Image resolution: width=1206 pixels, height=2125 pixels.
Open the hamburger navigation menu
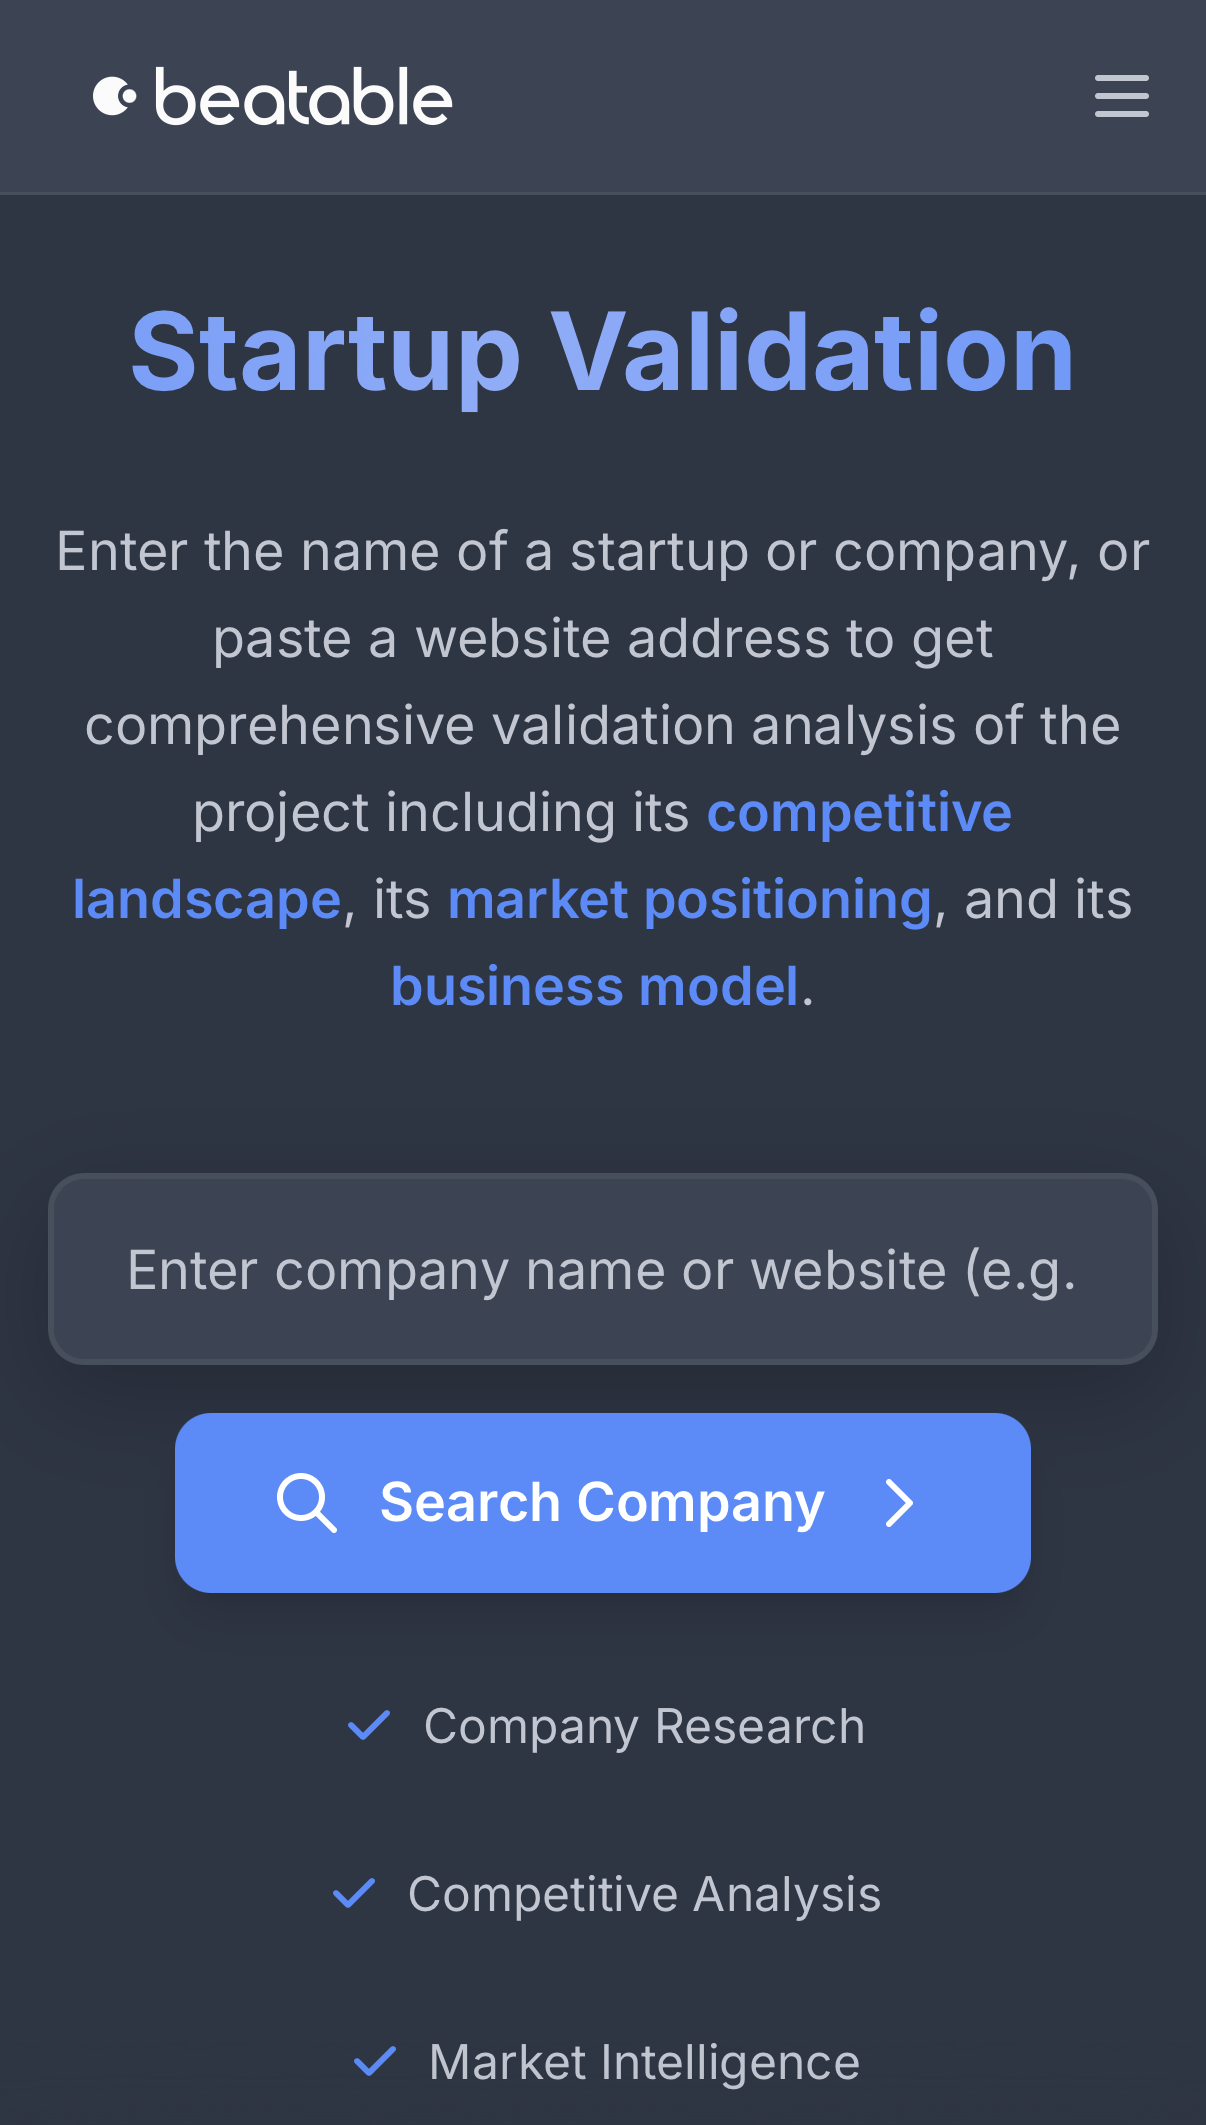tap(1120, 98)
